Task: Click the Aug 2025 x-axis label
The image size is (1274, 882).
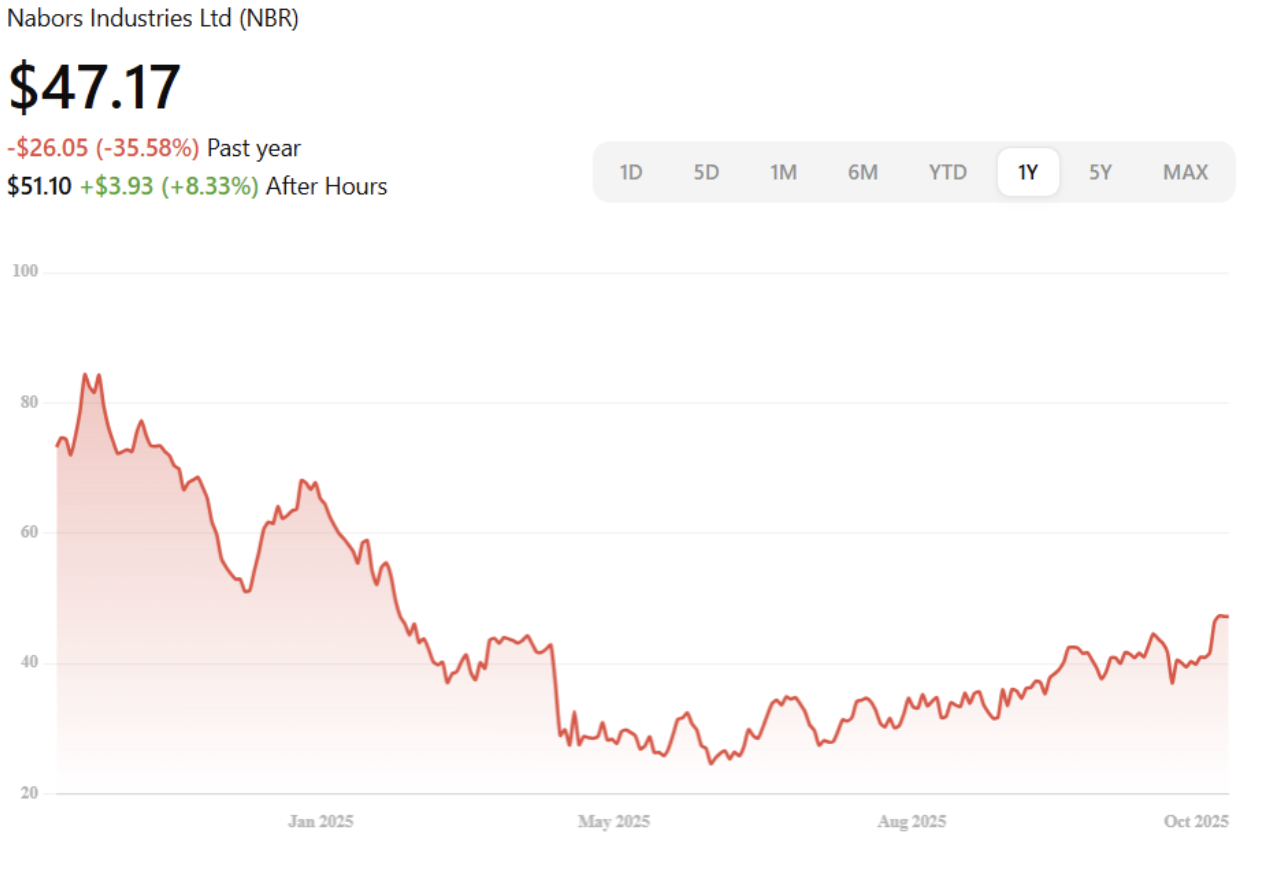Action: [911, 822]
